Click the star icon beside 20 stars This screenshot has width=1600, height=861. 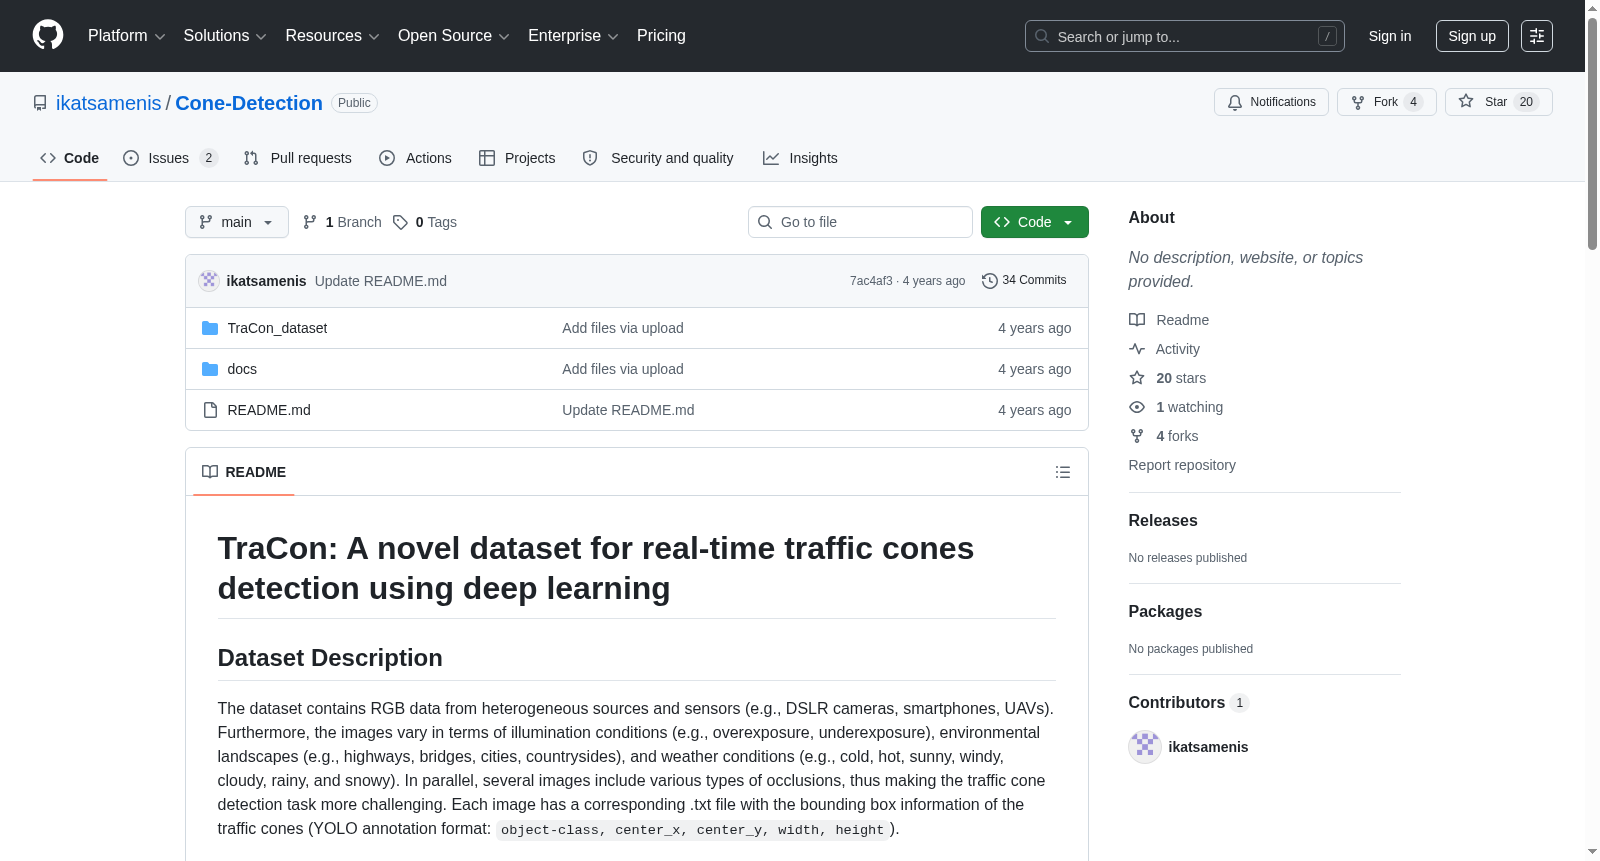click(x=1137, y=378)
